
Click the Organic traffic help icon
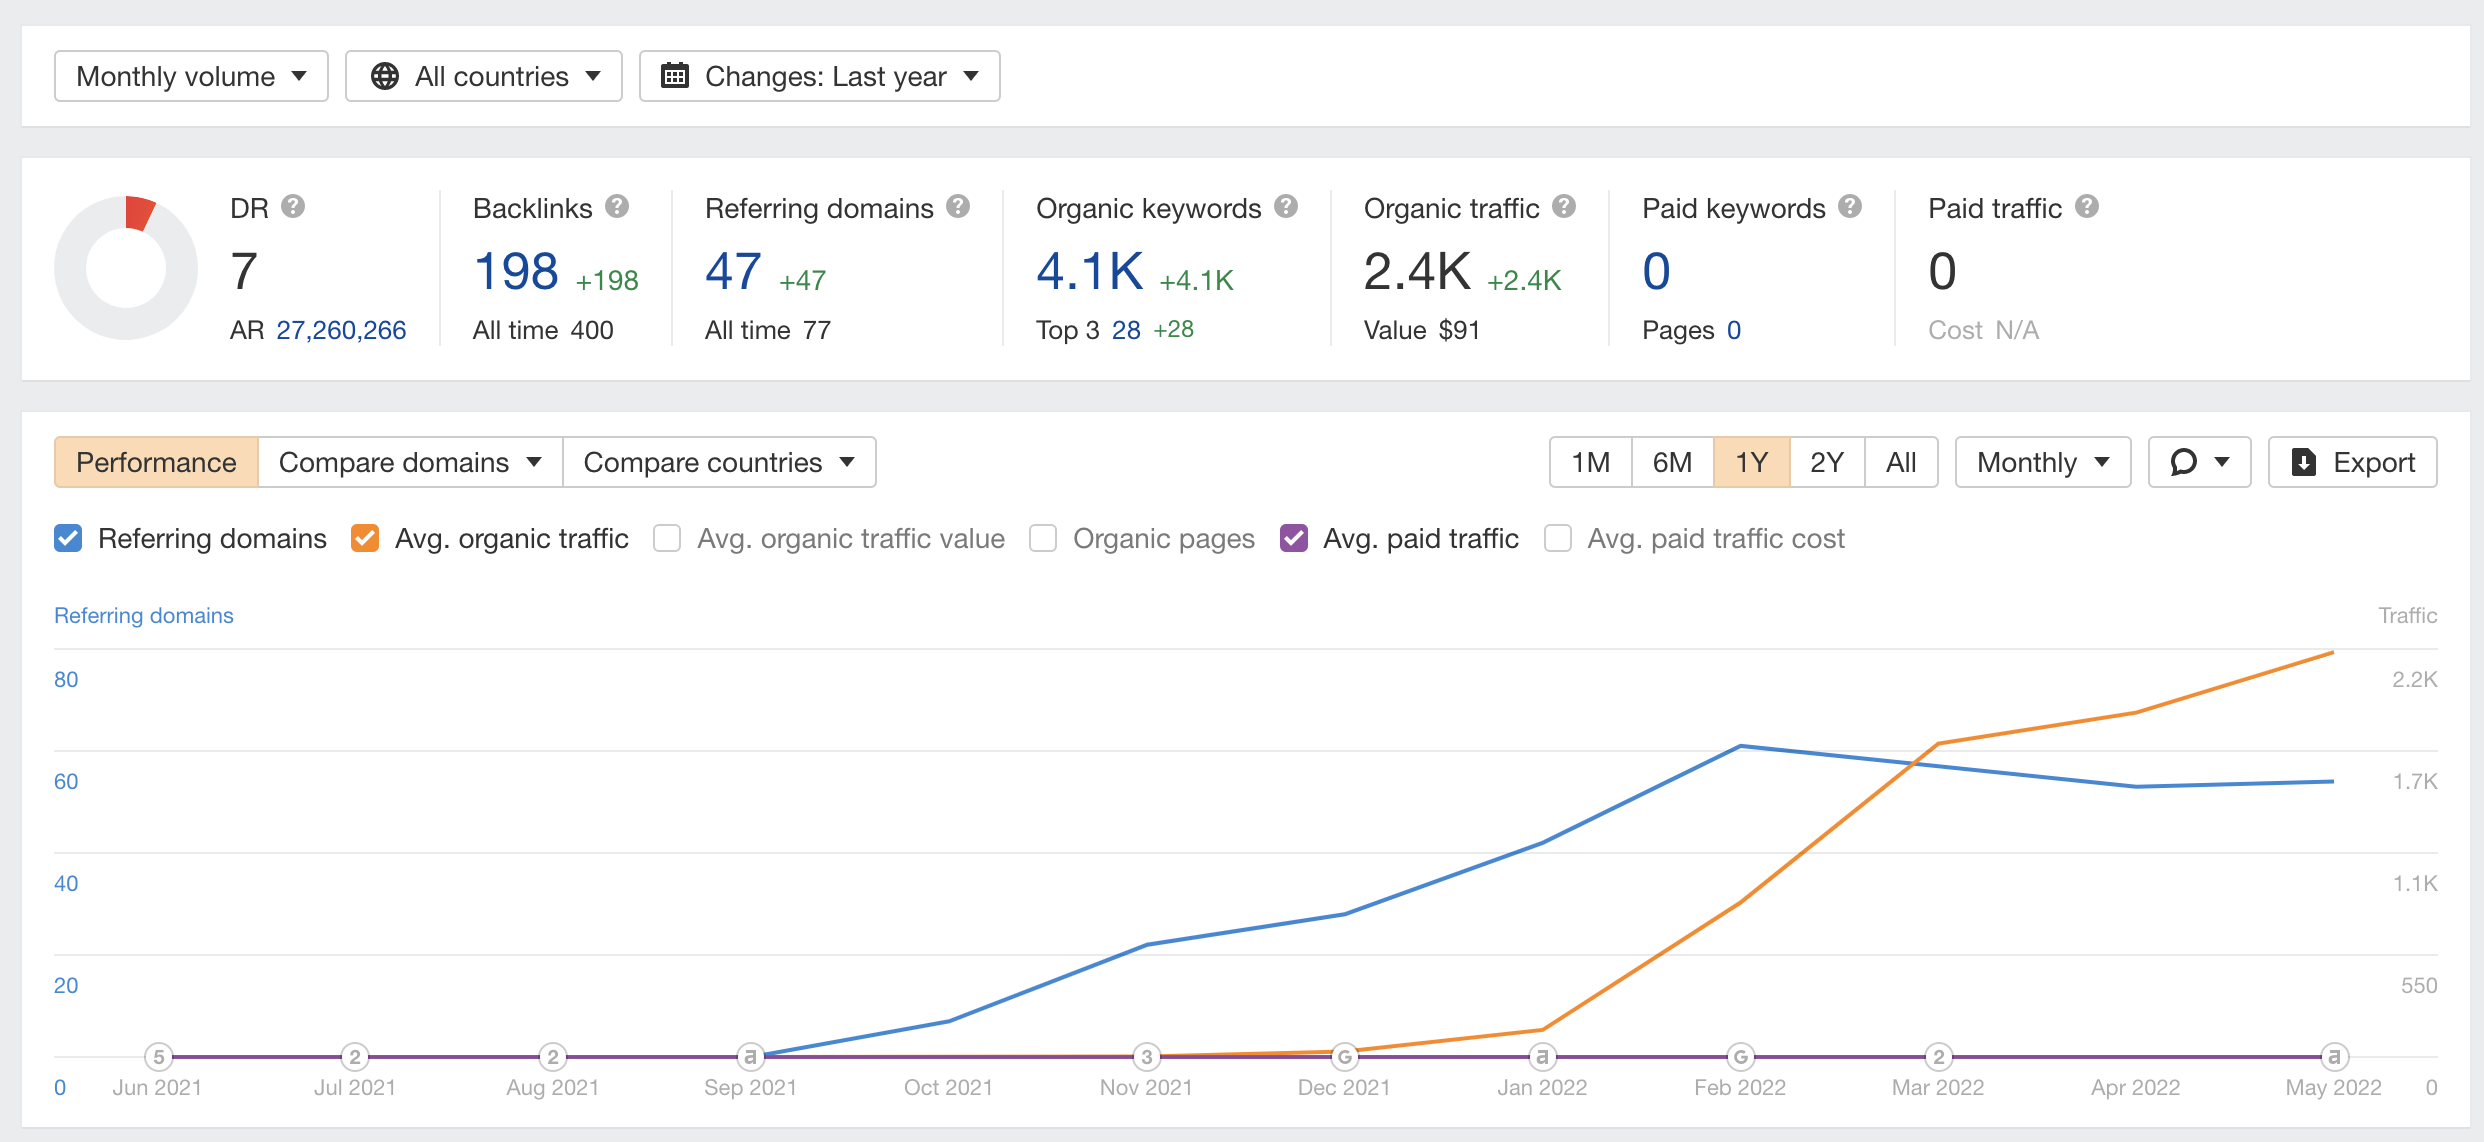tap(1563, 206)
